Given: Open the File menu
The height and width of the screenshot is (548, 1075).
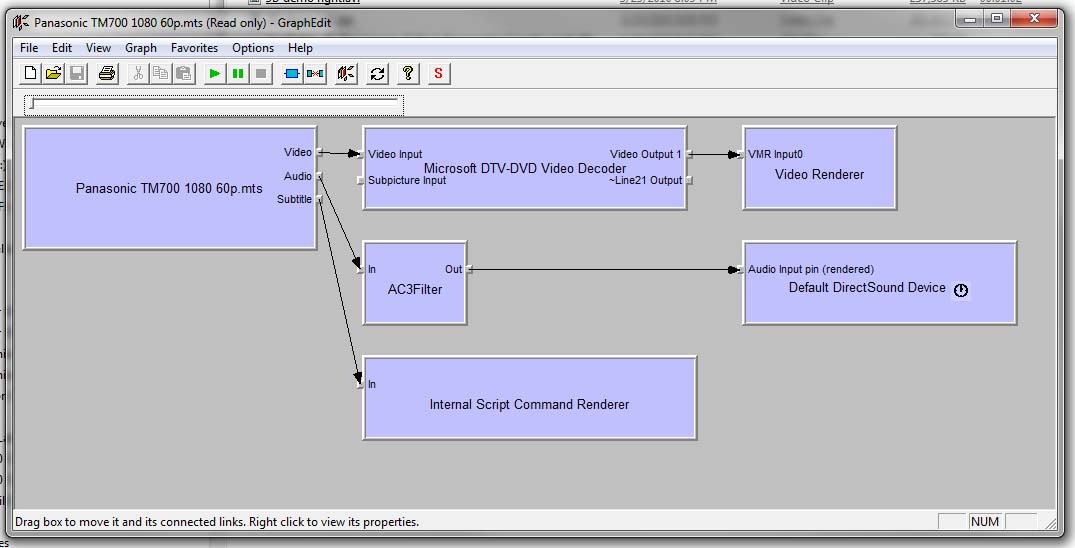Looking at the screenshot, I should coord(29,48).
